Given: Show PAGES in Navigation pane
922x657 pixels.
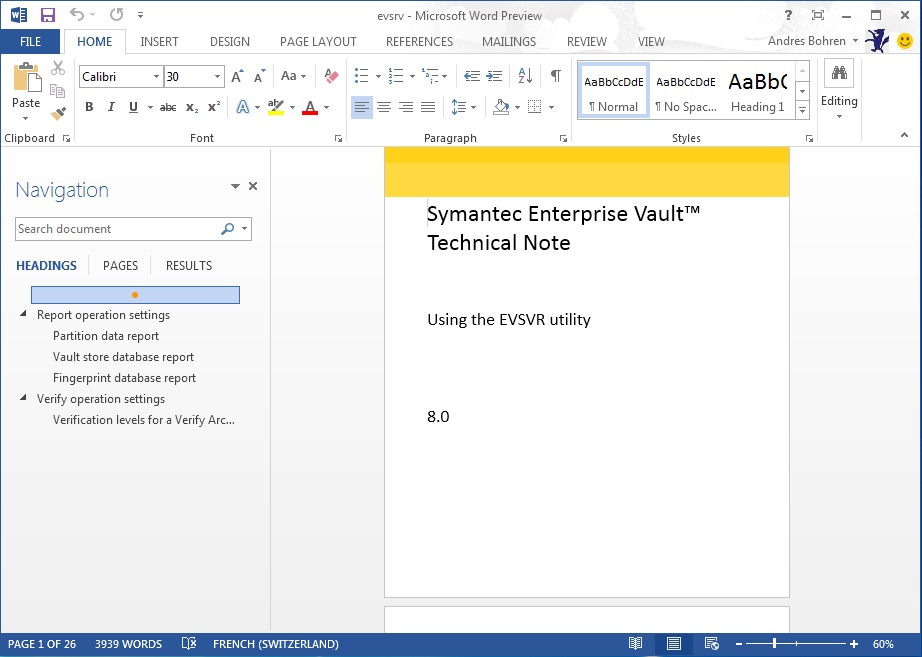Looking at the screenshot, I should click(x=121, y=266).
